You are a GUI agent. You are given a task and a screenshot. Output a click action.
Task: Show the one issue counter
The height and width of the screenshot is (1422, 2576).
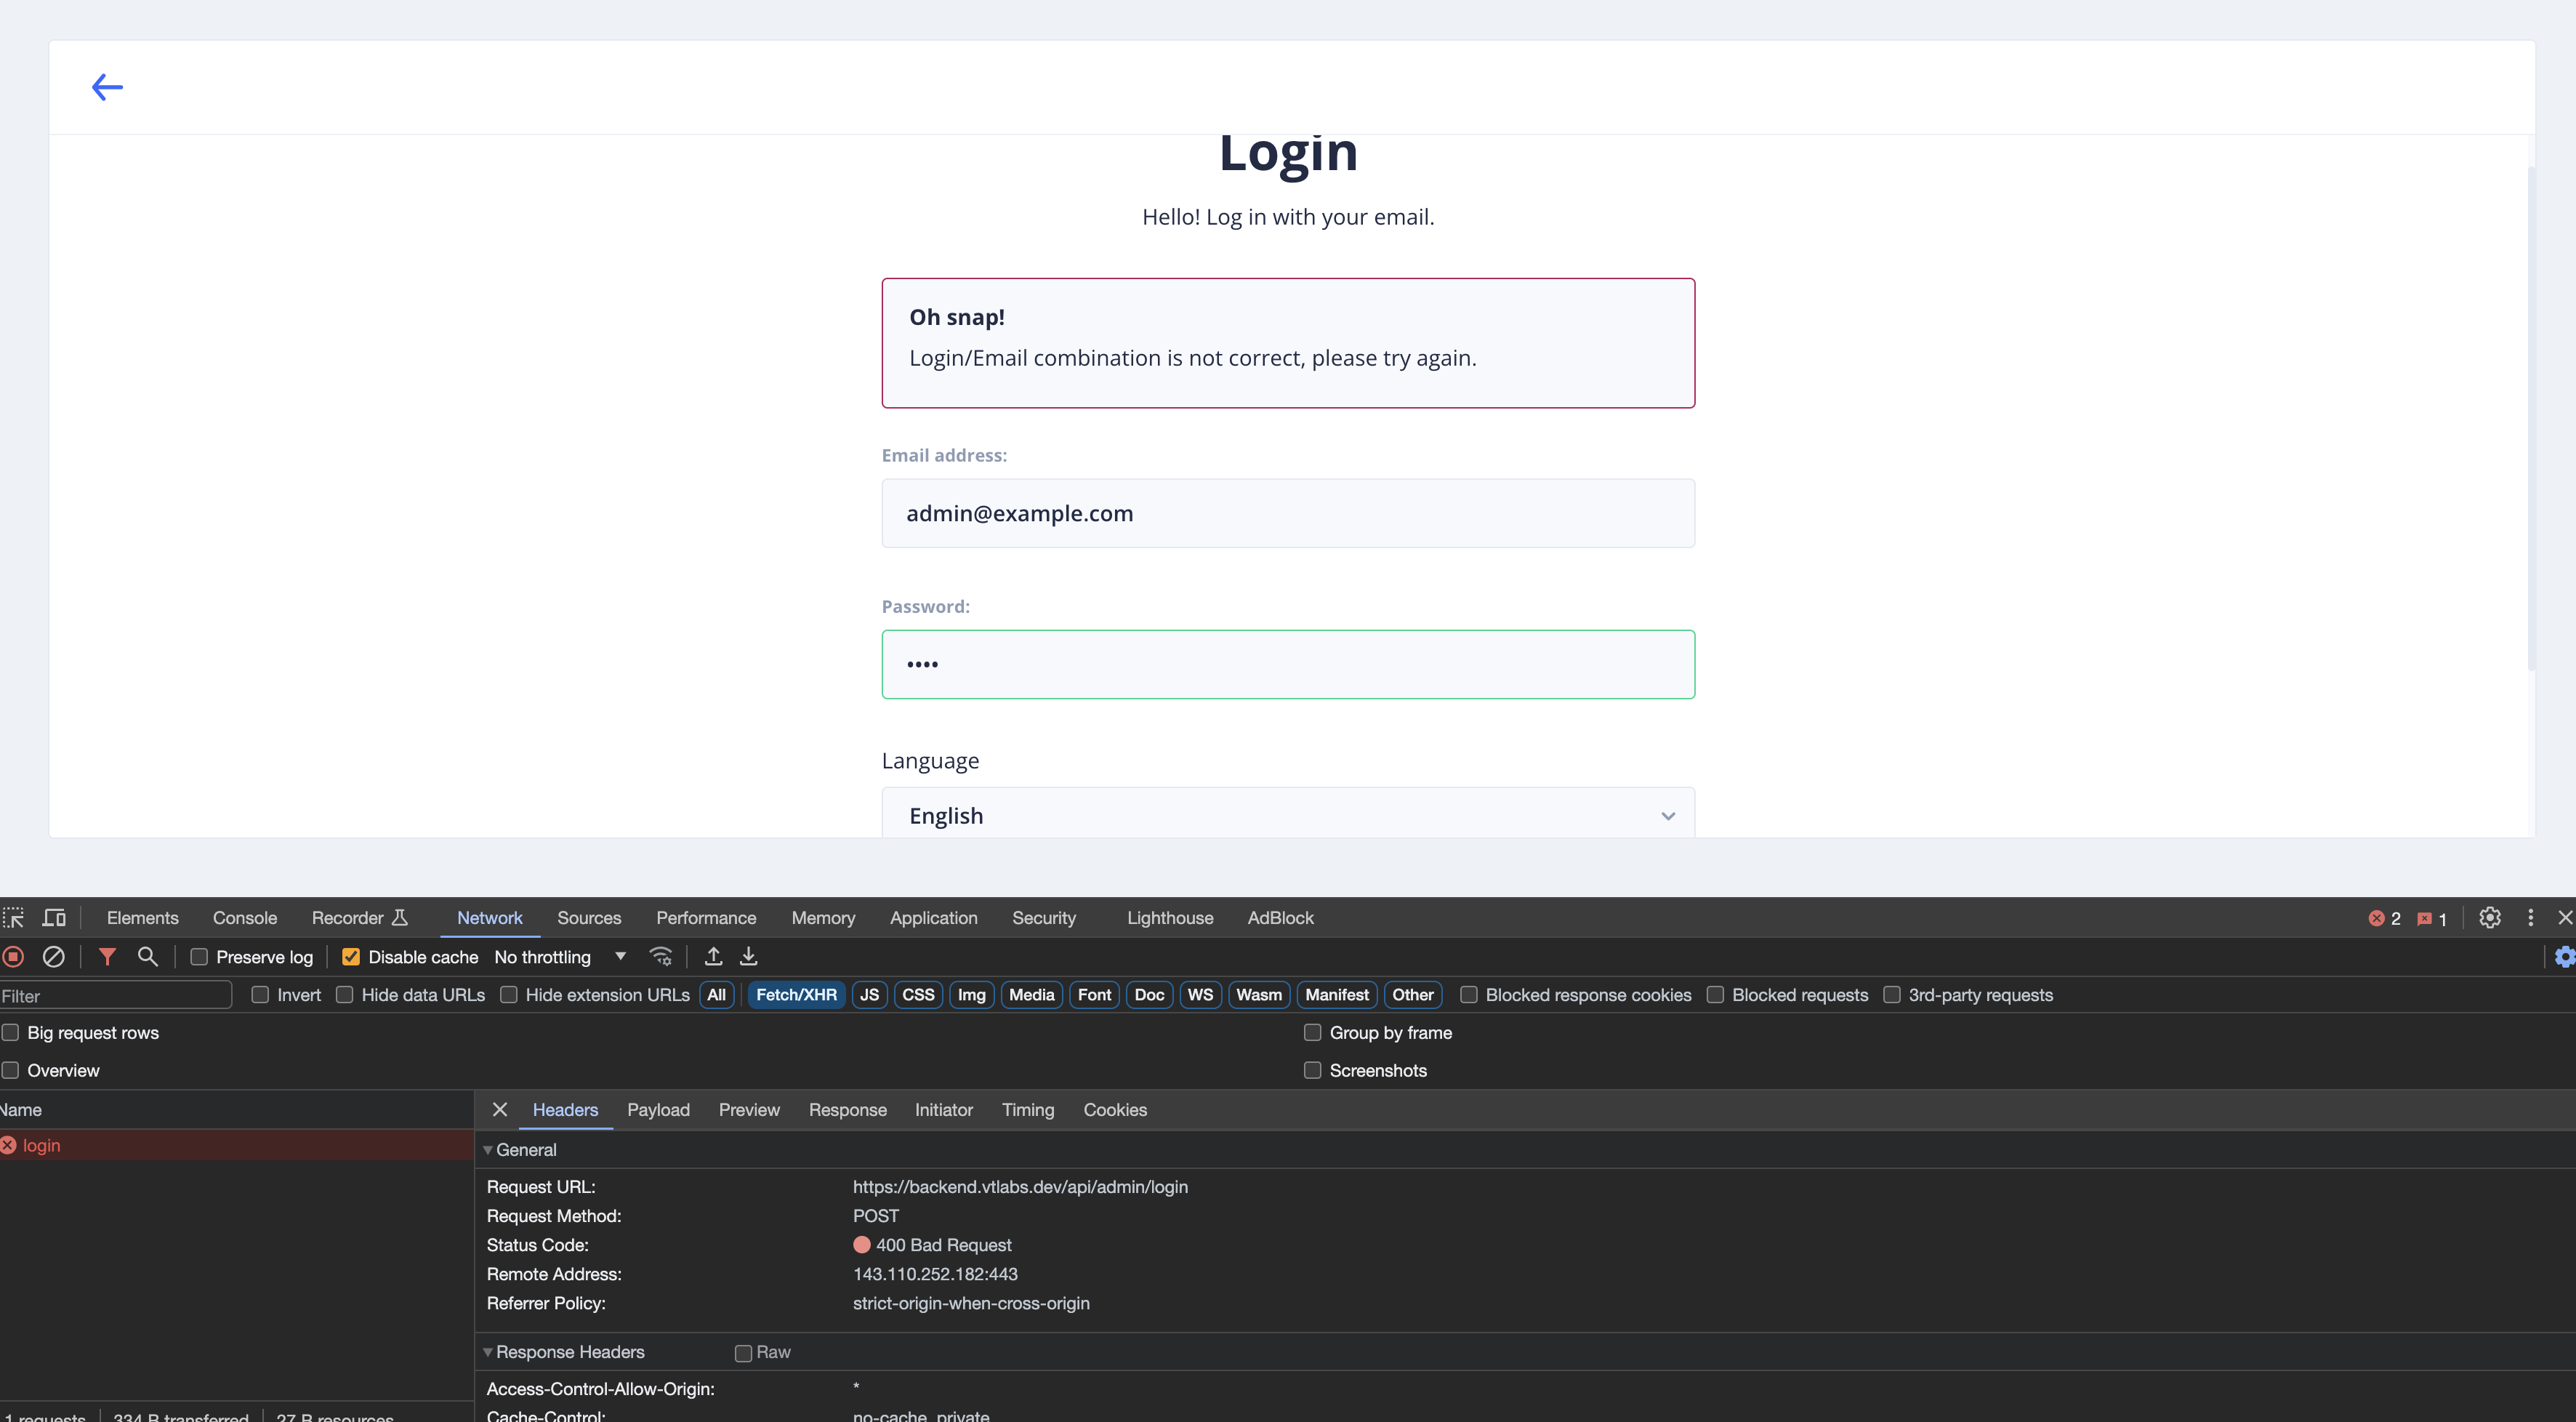[2432, 919]
